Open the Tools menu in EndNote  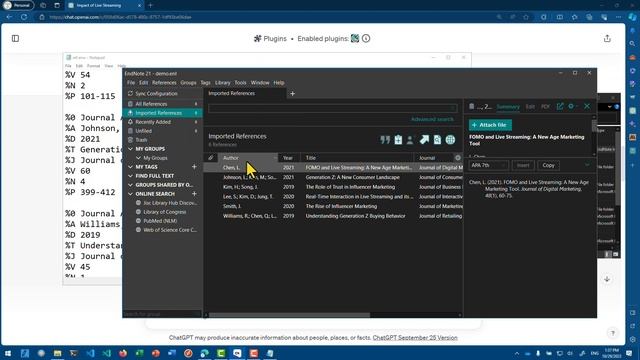[240, 82]
